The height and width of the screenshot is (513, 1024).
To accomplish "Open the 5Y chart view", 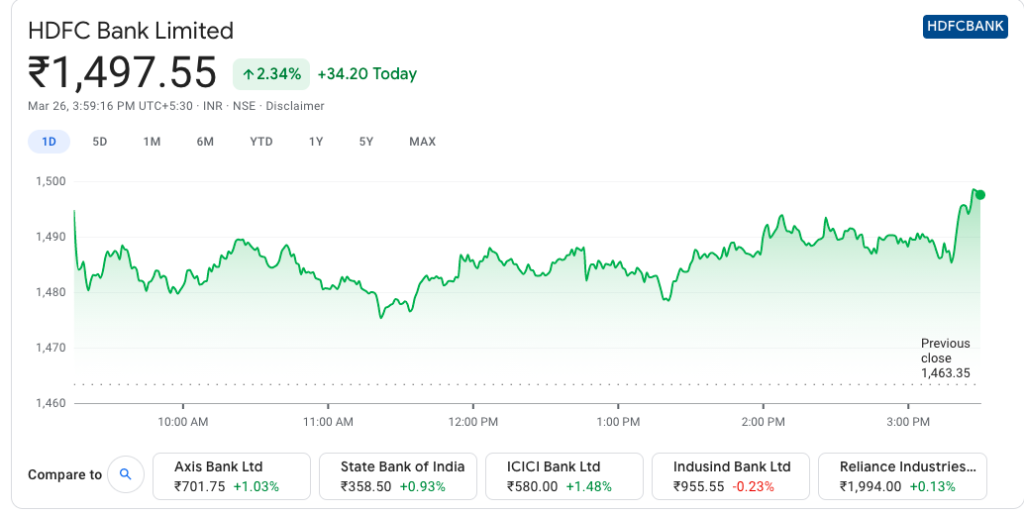I will [x=366, y=142].
